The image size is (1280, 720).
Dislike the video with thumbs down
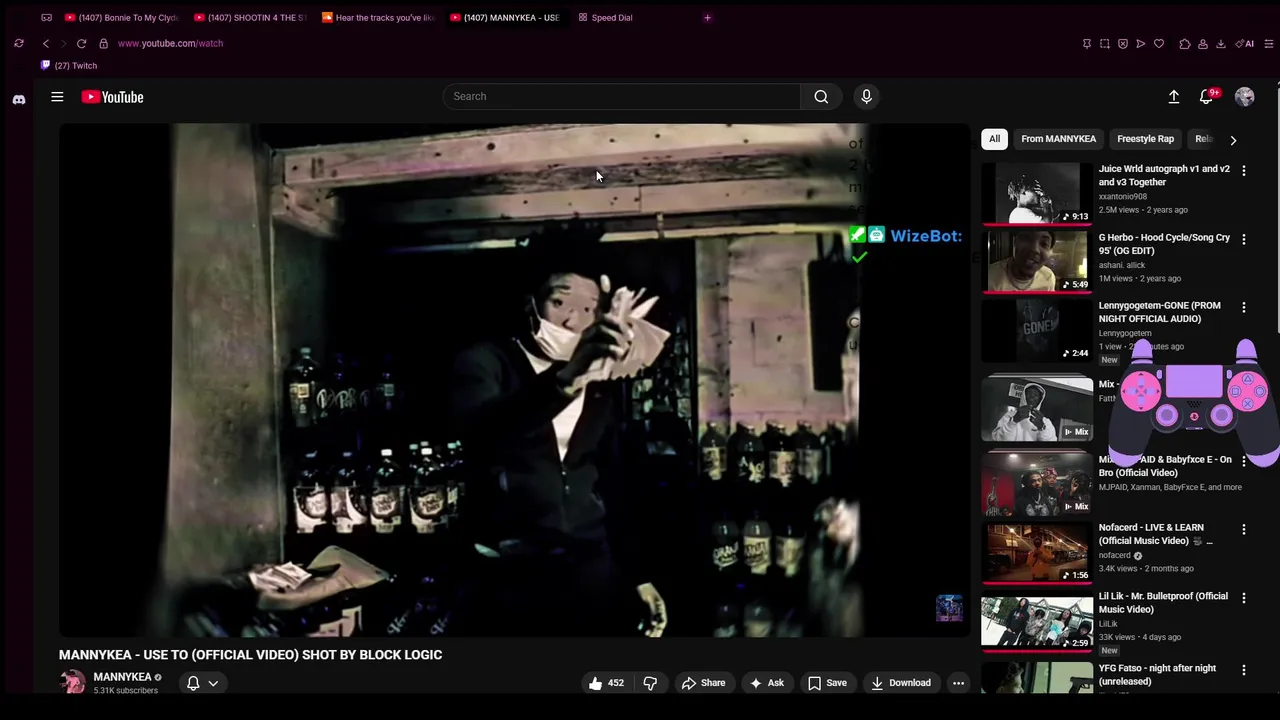pos(650,683)
